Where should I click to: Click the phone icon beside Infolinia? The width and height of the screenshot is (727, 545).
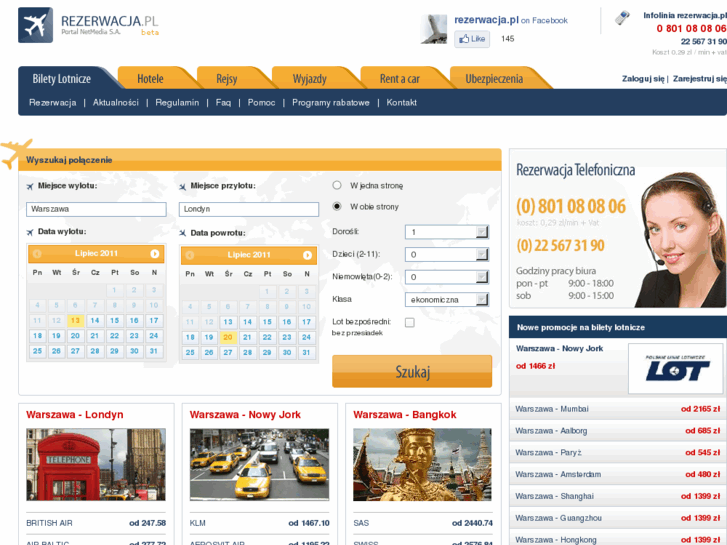click(622, 18)
